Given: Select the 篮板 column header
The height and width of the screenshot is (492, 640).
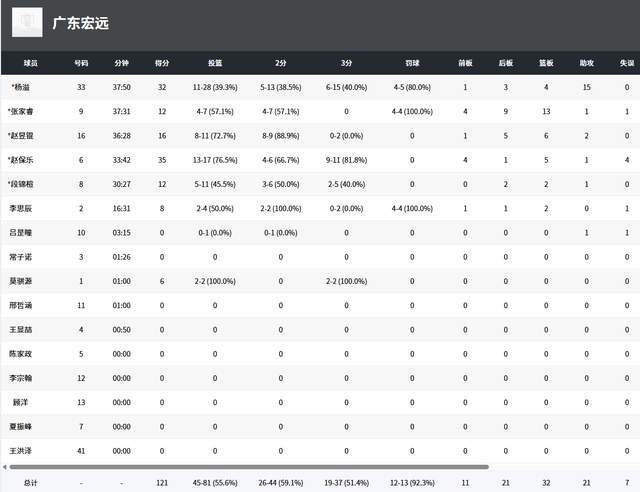Looking at the screenshot, I should (546, 62).
